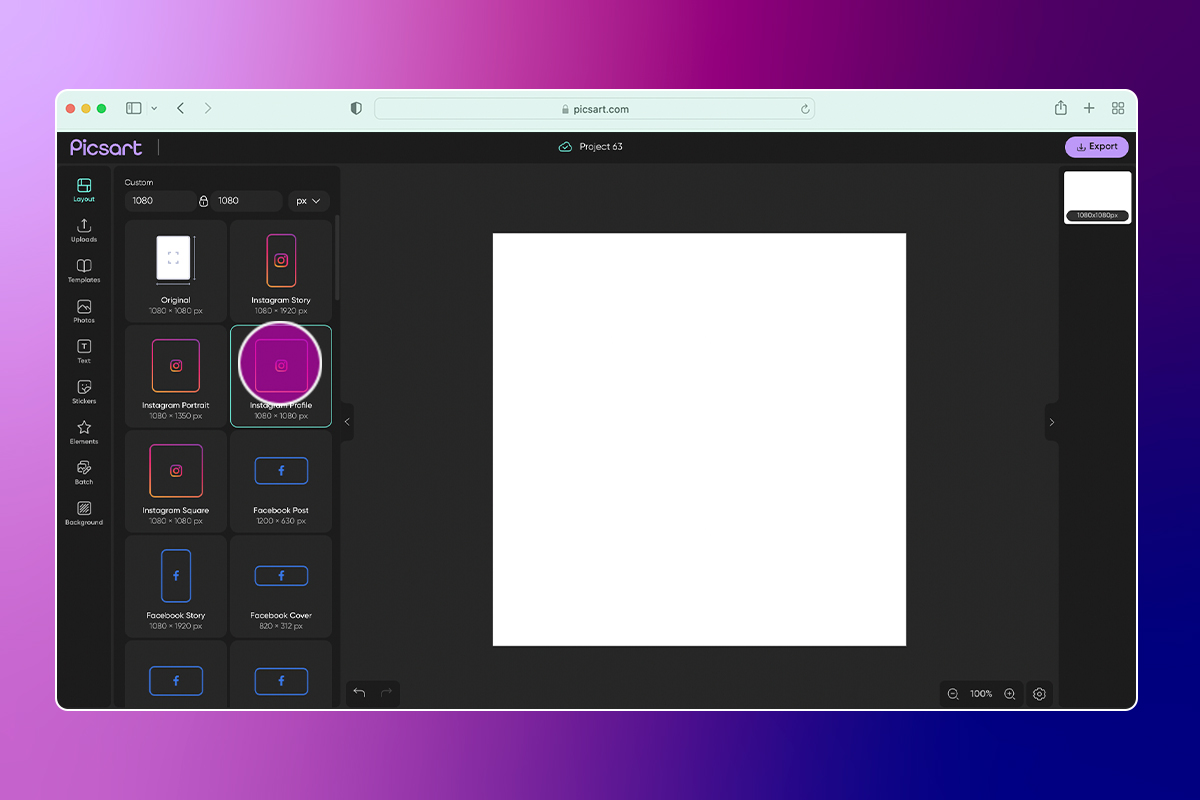Open the px unit dropdown

pos(308,201)
